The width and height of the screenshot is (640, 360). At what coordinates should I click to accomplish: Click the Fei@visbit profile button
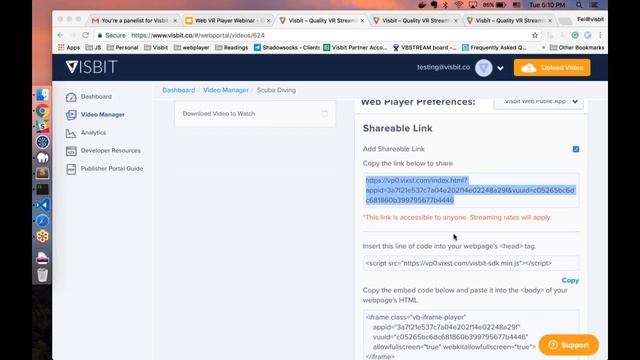click(590, 19)
